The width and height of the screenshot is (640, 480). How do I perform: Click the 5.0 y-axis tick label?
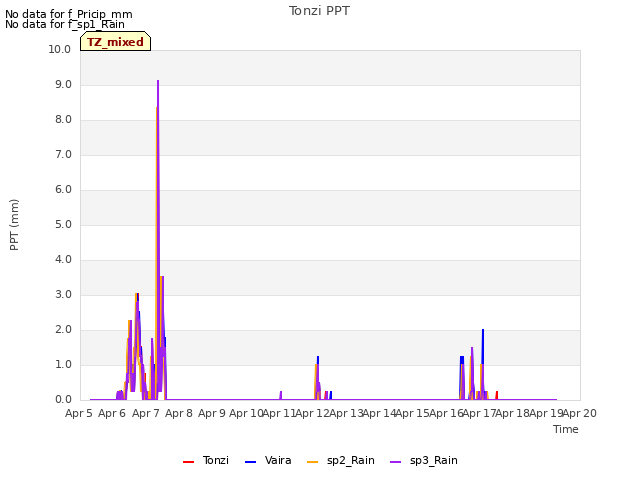[x=63, y=224]
